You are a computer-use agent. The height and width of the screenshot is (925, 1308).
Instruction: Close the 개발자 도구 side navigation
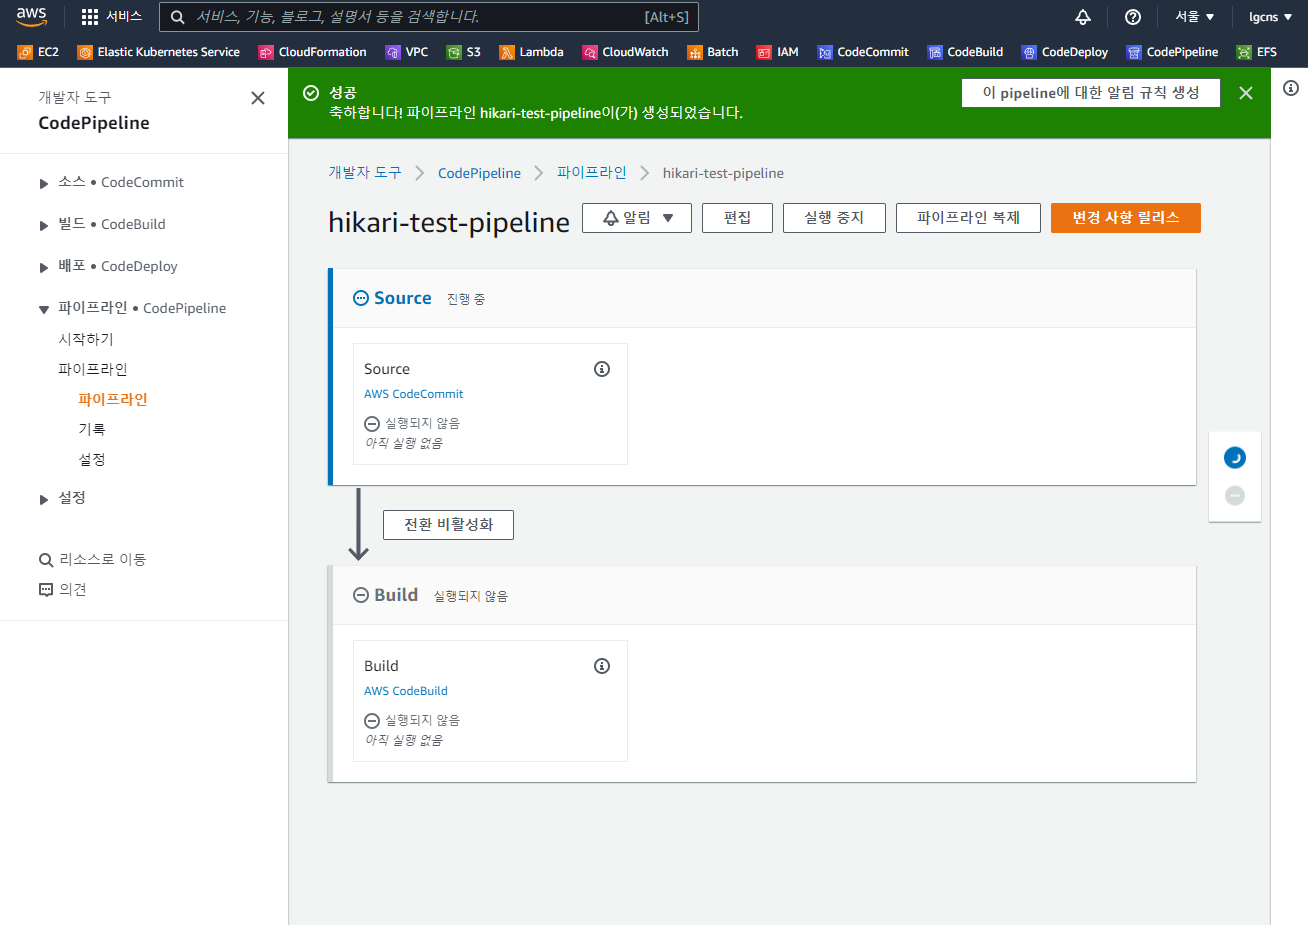[258, 98]
